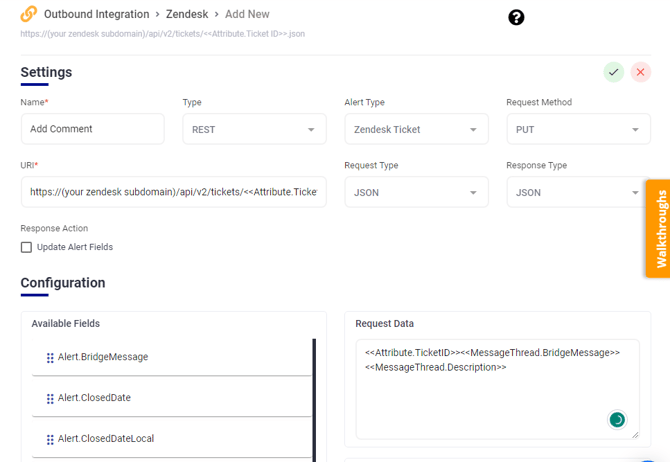Expand the Alert Type Zendesk Ticket dropdown

(x=416, y=129)
